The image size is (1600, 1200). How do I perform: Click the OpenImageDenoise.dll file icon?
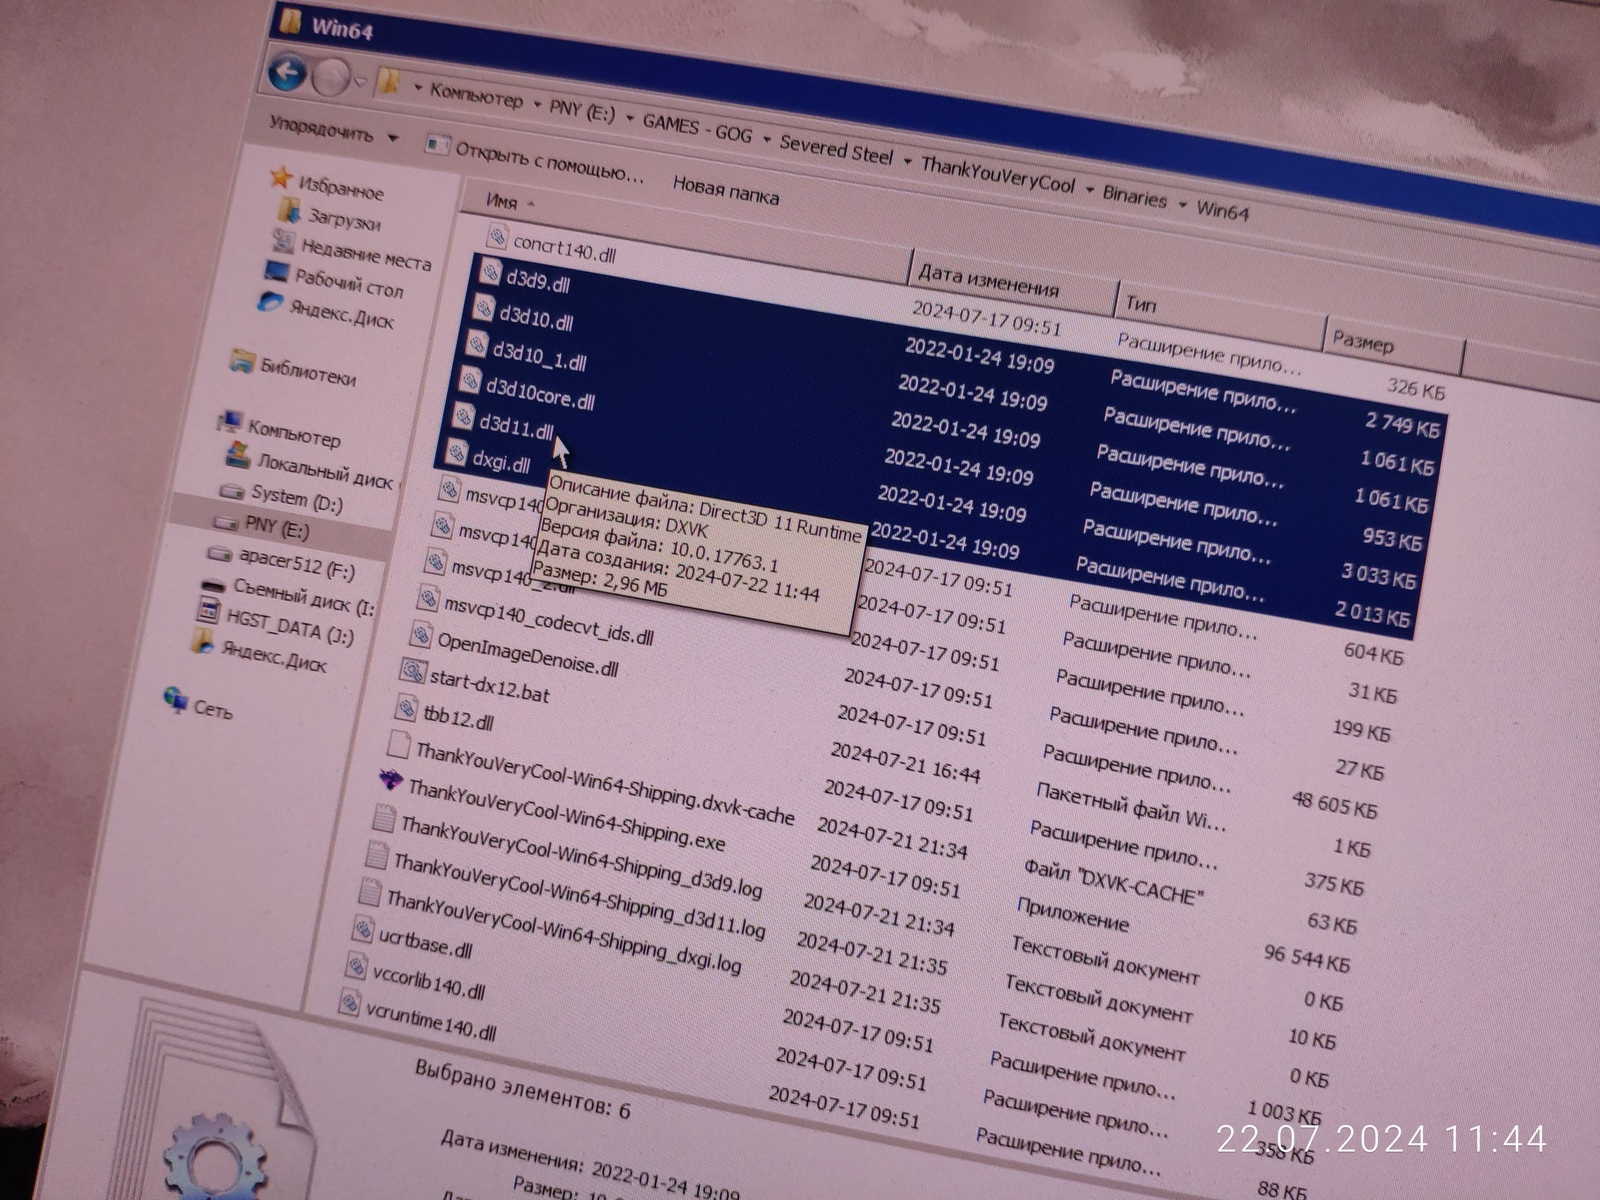point(421,635)
